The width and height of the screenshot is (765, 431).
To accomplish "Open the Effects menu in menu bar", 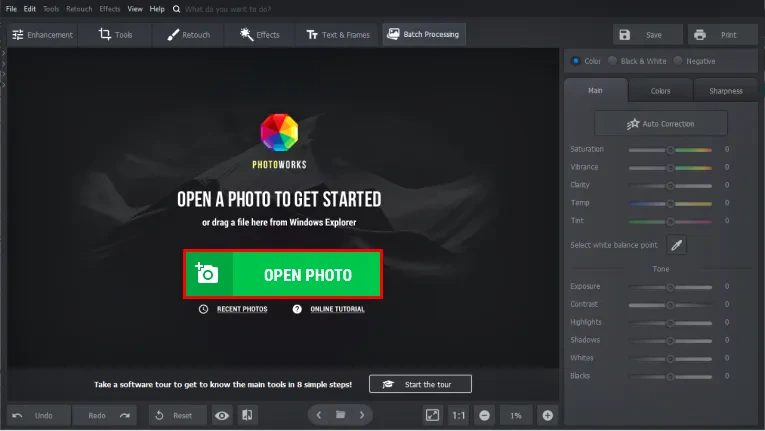I will (x=109, y=9).
